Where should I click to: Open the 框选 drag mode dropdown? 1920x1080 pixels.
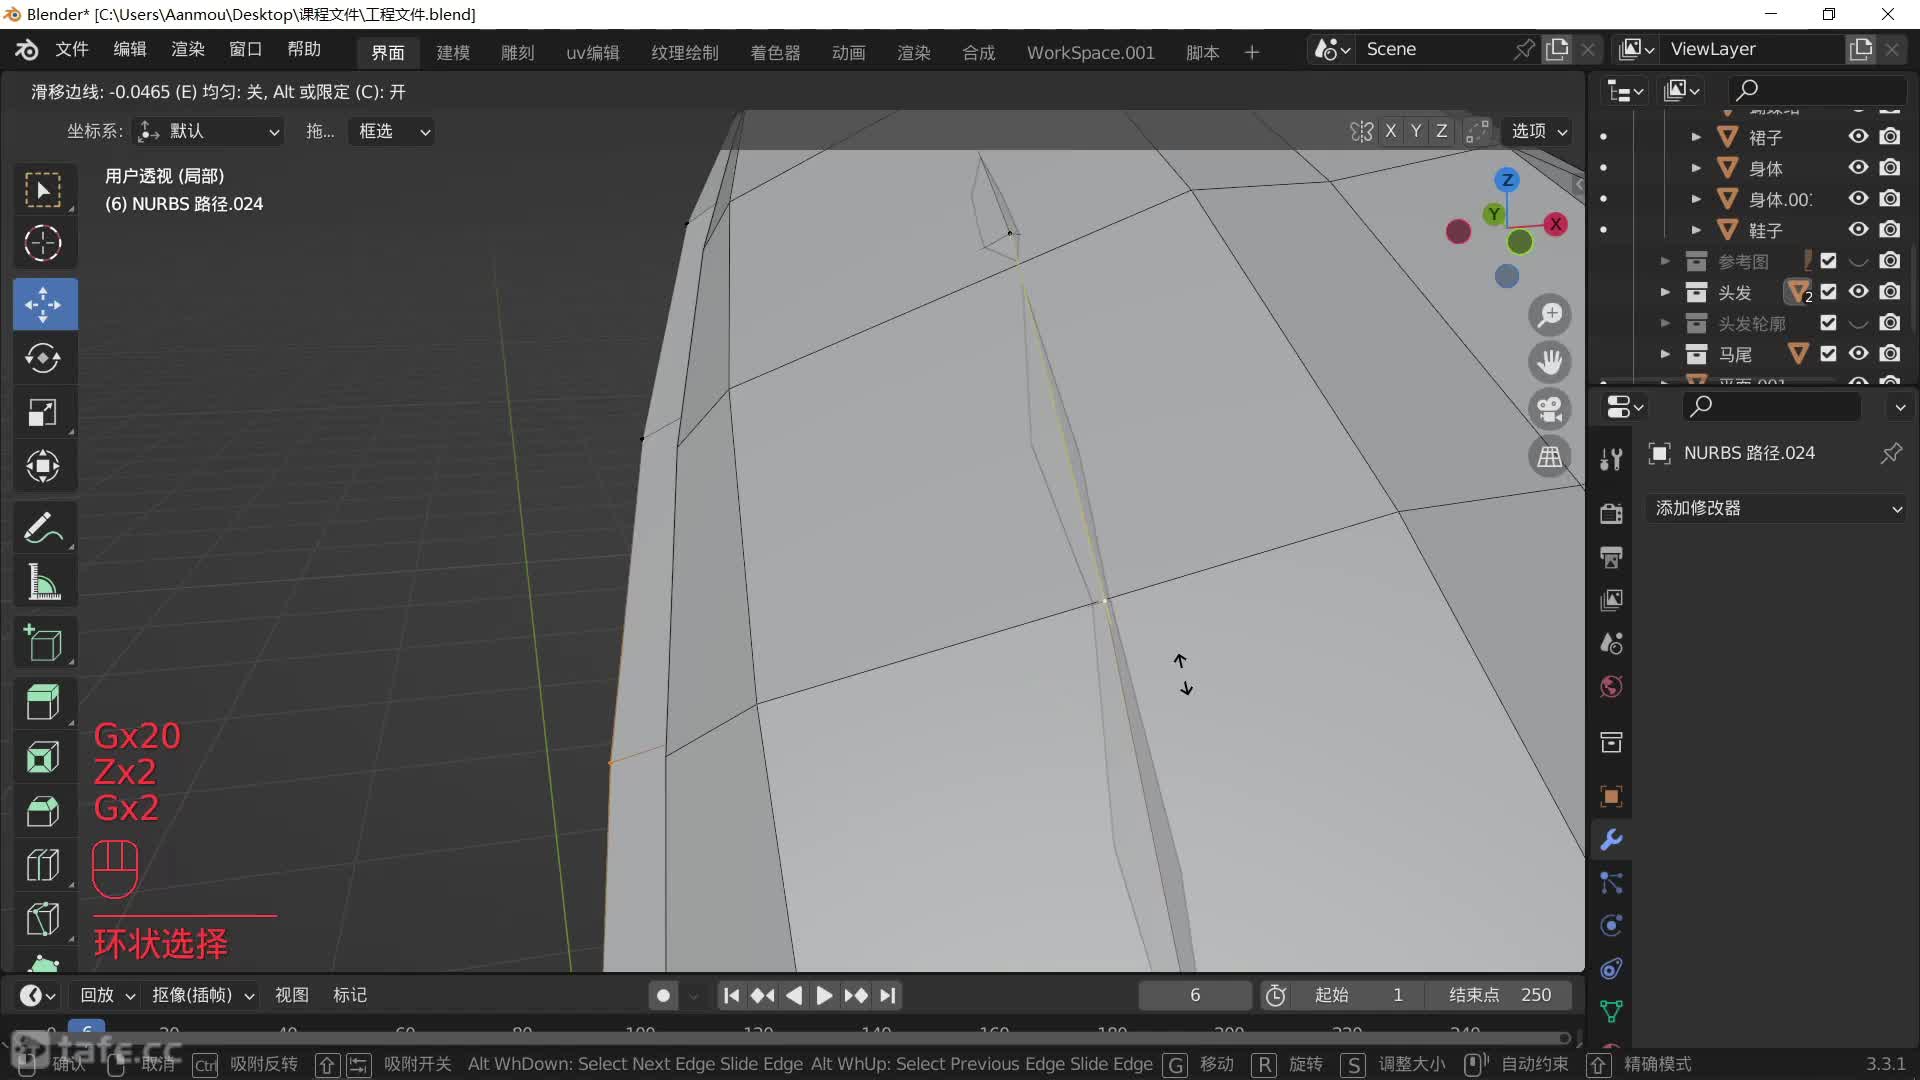pyautogui.click(x=391, y=131)
